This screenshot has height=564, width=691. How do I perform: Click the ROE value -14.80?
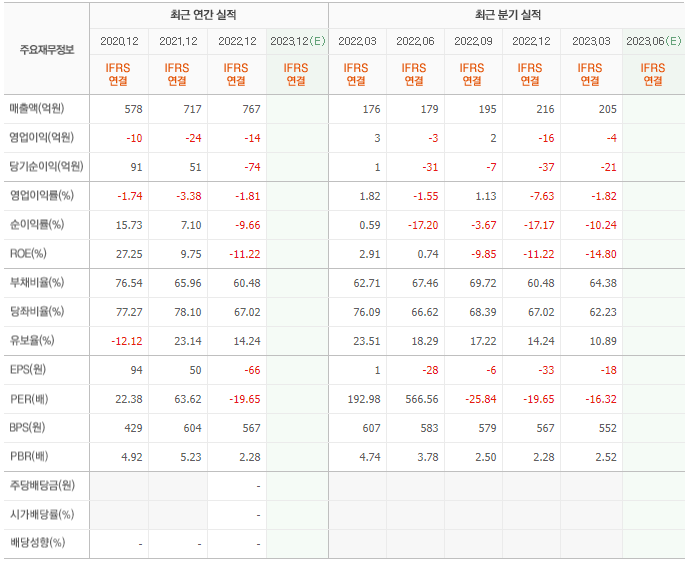pos(601,254)
